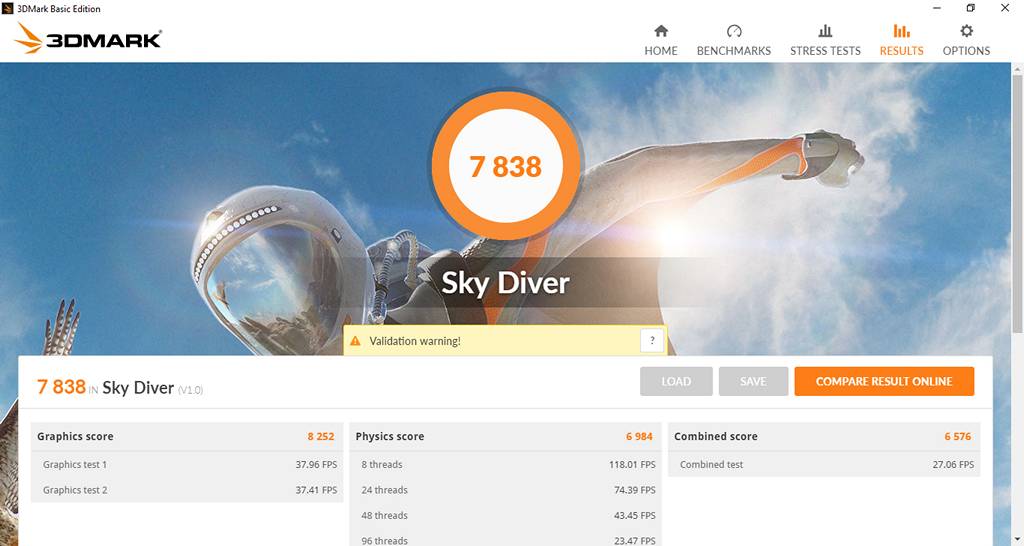Screen dimensions: 1024x546
Task: Click the orange validation warning triangle
Action: (355, 341)
